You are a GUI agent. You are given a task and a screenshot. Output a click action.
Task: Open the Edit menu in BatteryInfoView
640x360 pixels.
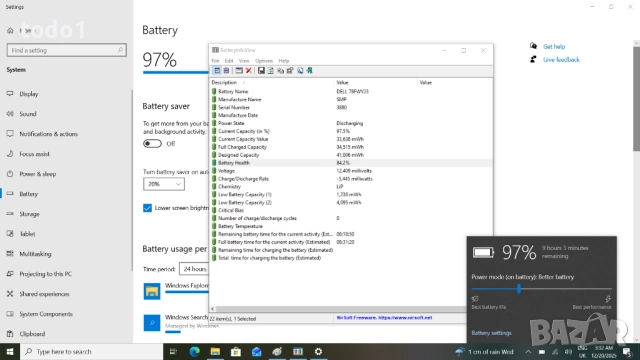pos(229,61)
